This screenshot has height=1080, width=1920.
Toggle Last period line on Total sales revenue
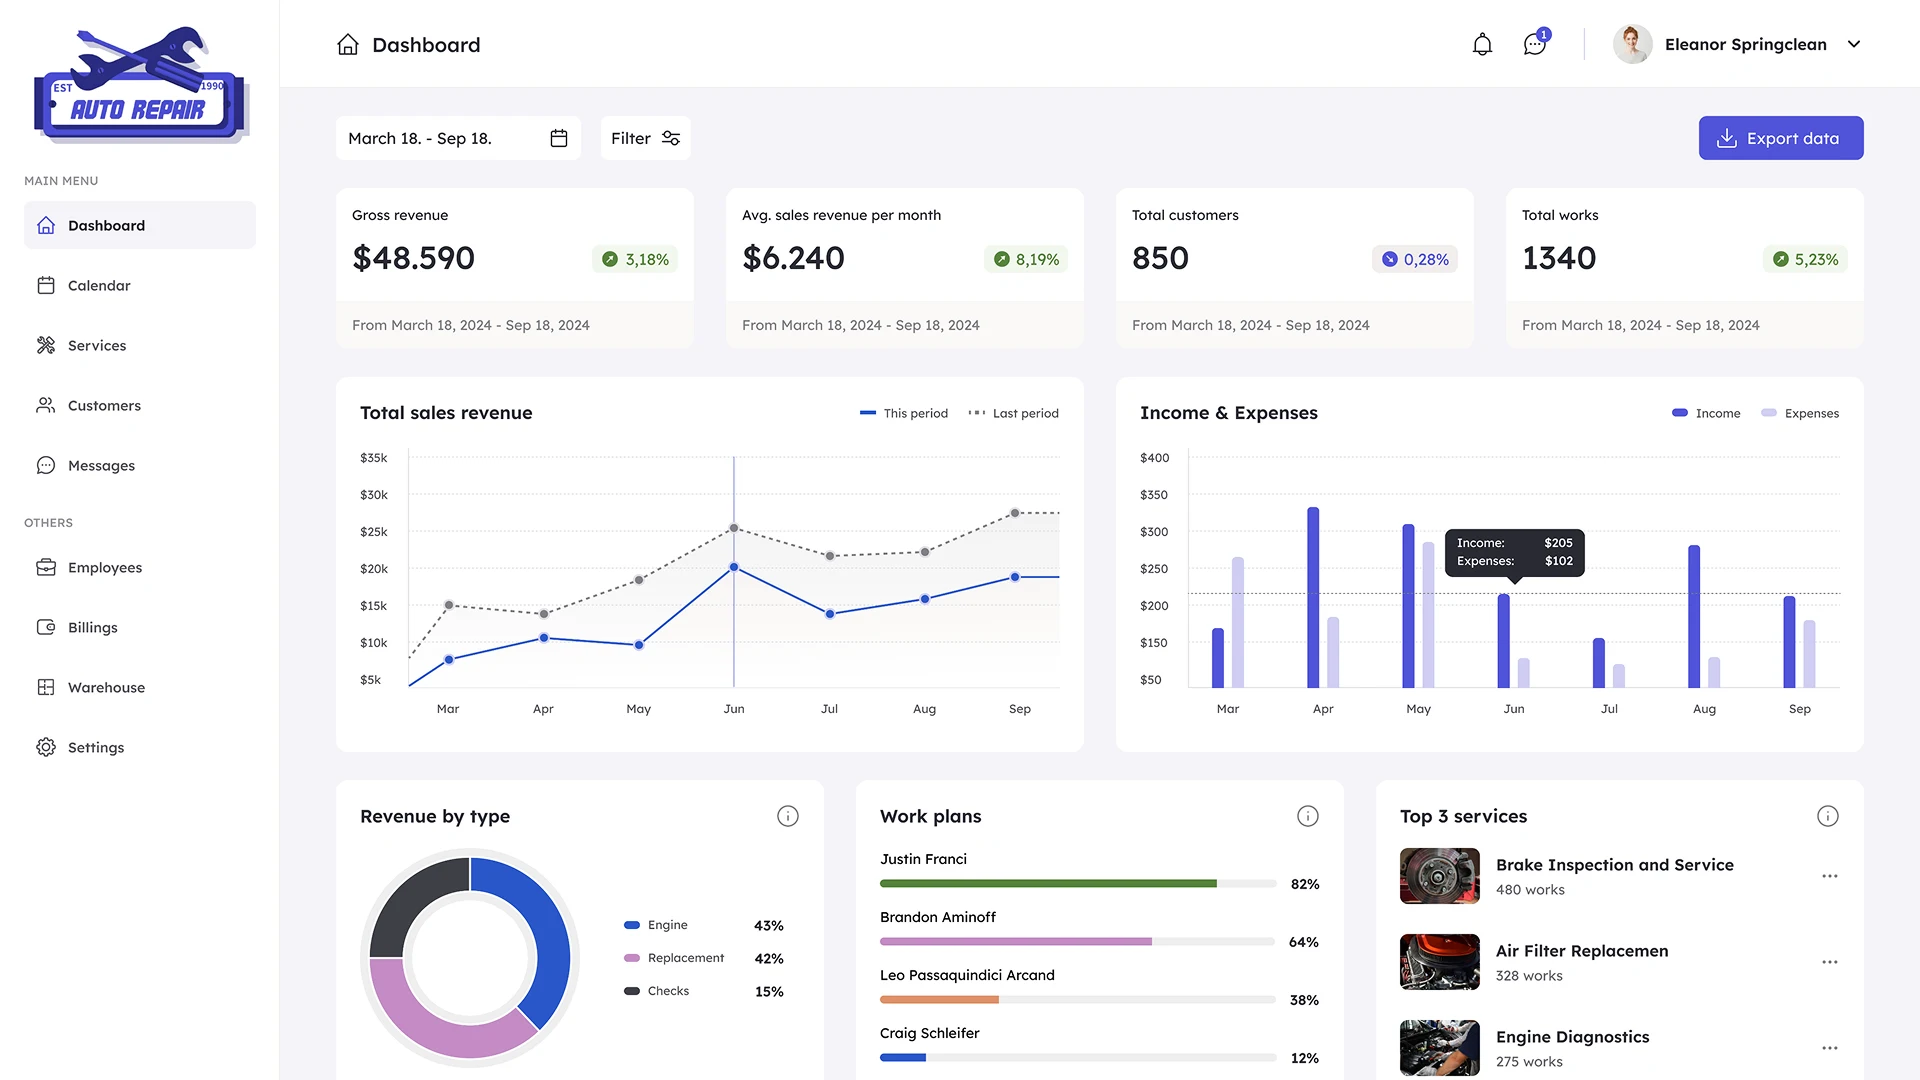tap(1013, 413)
